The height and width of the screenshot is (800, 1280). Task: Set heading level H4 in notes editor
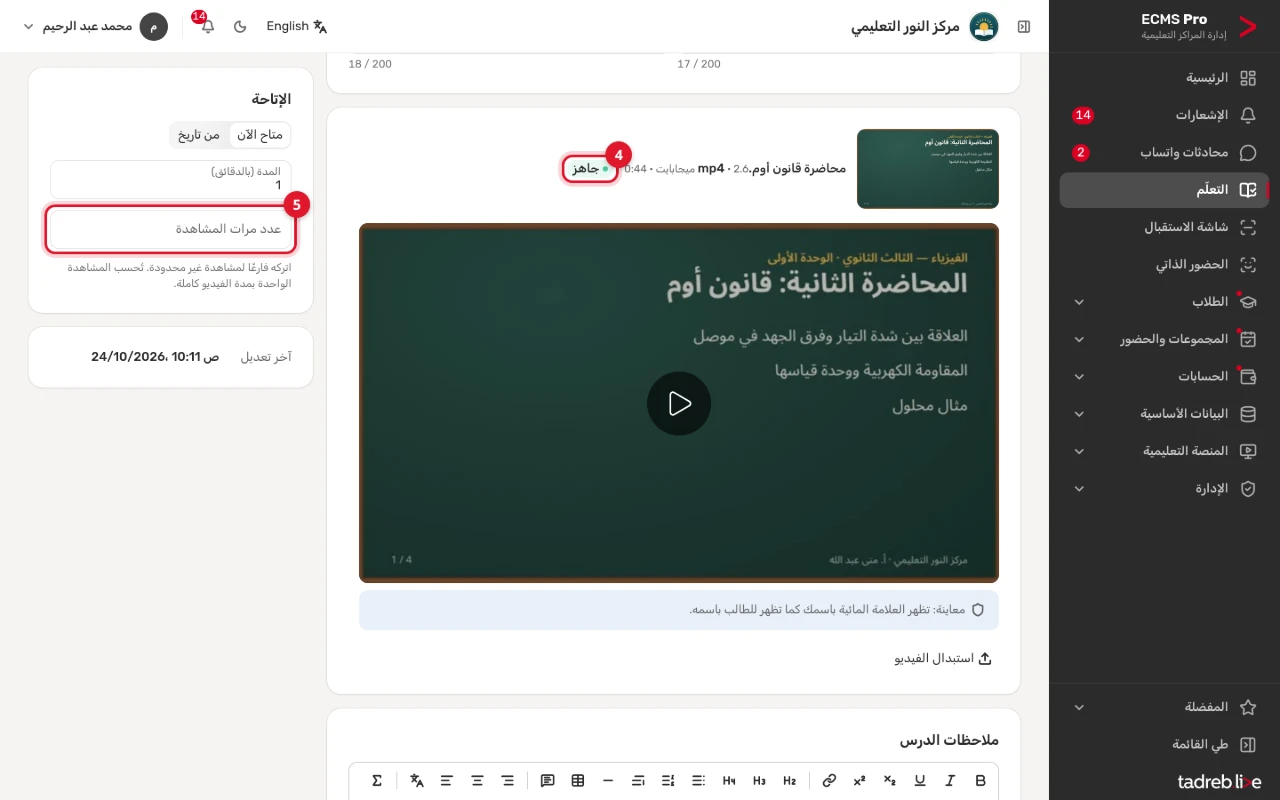(x=729, y=780)
